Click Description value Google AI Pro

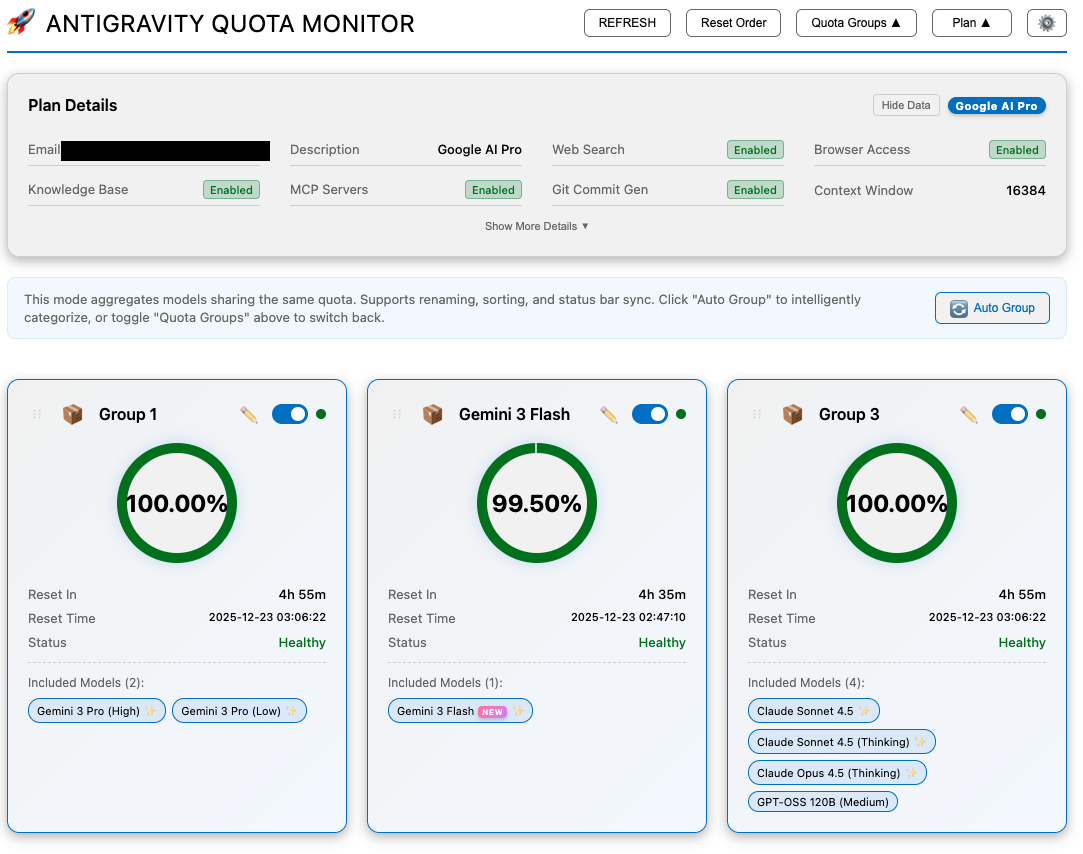479,149
